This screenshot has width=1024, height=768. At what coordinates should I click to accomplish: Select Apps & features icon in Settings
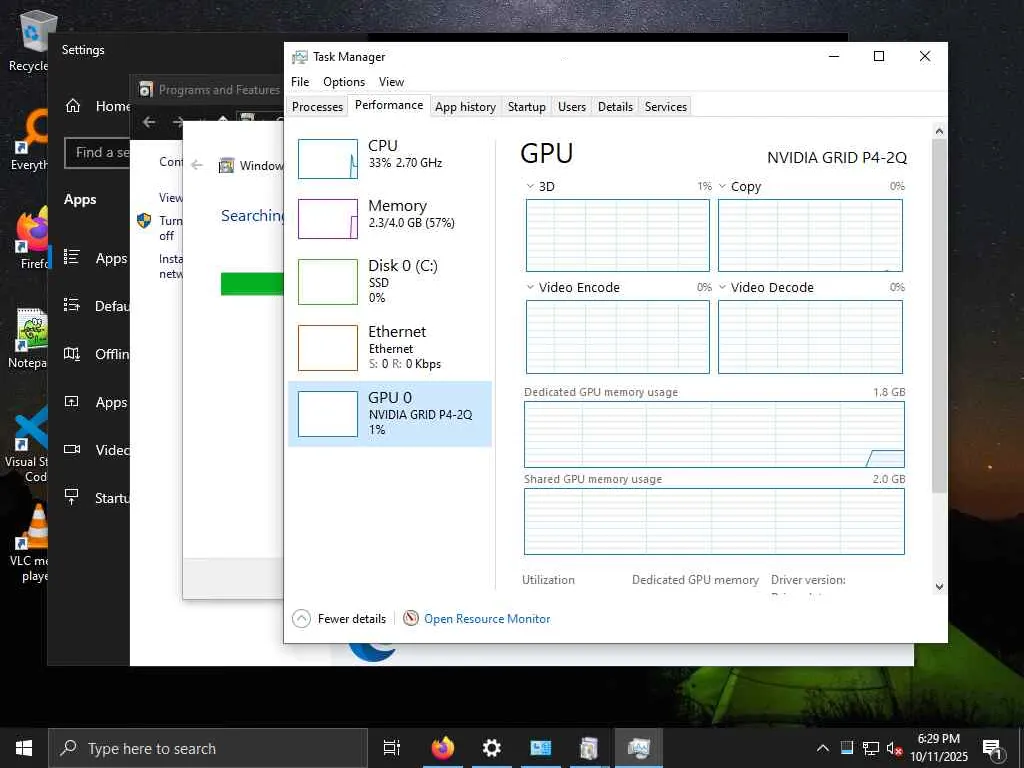(72, 257)
